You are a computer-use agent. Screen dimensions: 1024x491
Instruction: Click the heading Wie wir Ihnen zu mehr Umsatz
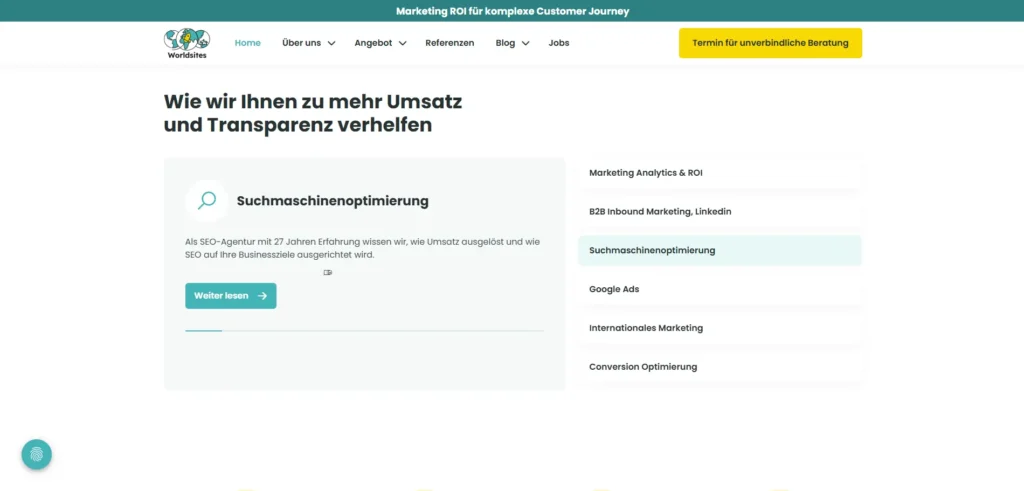point(313,113)
